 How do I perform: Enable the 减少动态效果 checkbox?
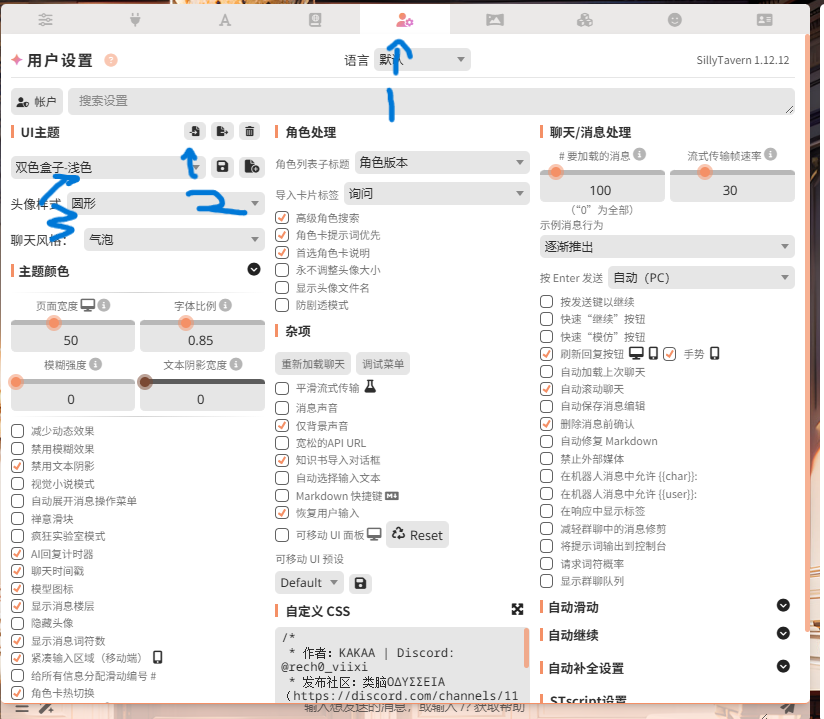[18, 431]
